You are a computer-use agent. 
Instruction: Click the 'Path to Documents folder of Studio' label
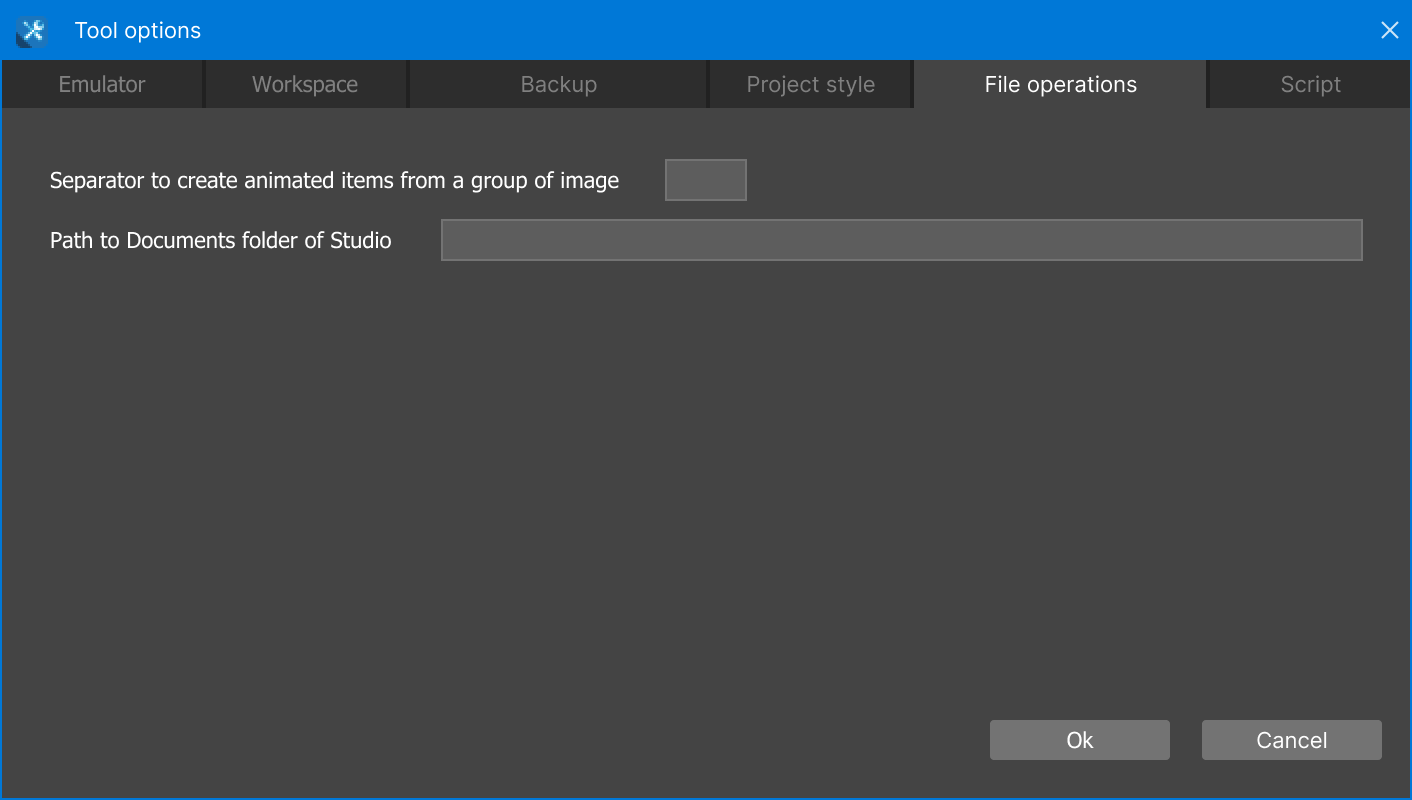point(220,241)
